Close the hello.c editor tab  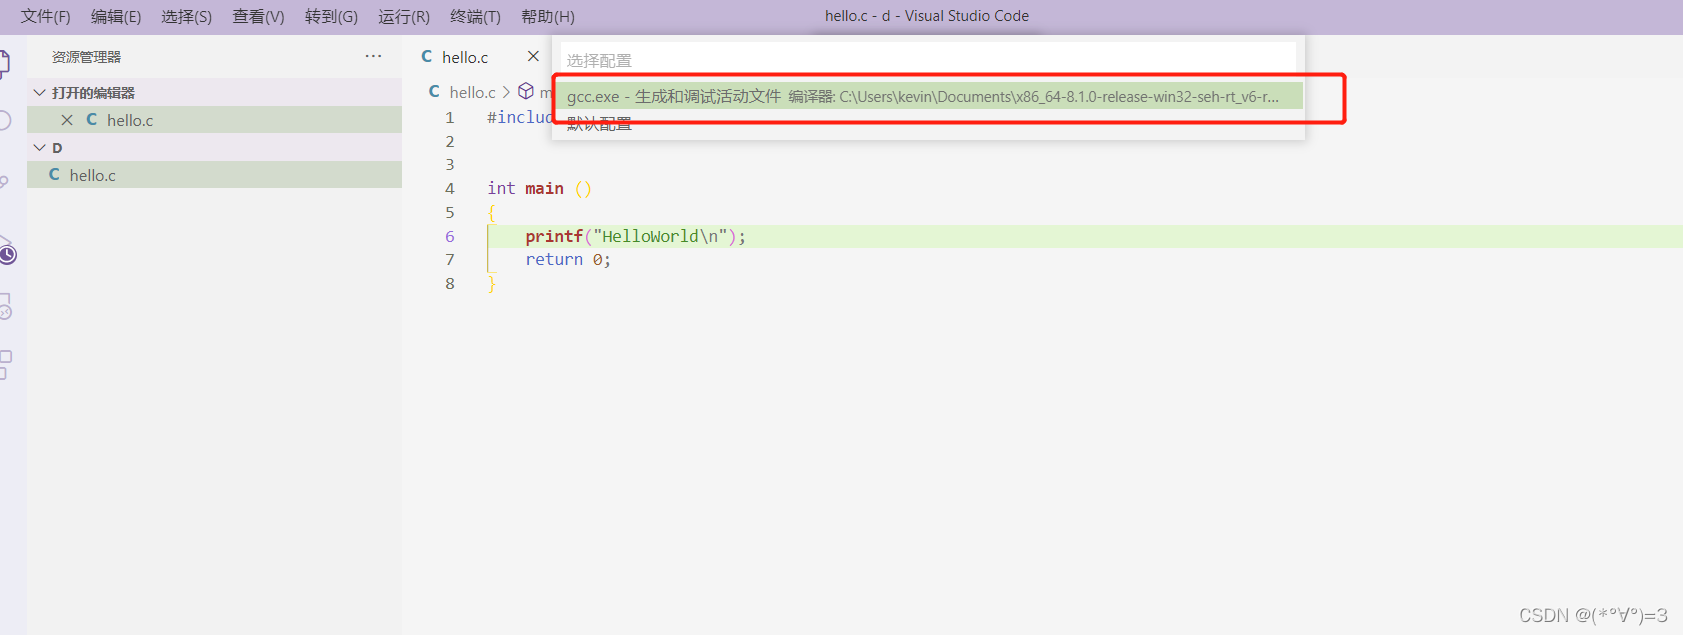pyautogui.click(x=533, y=56)
